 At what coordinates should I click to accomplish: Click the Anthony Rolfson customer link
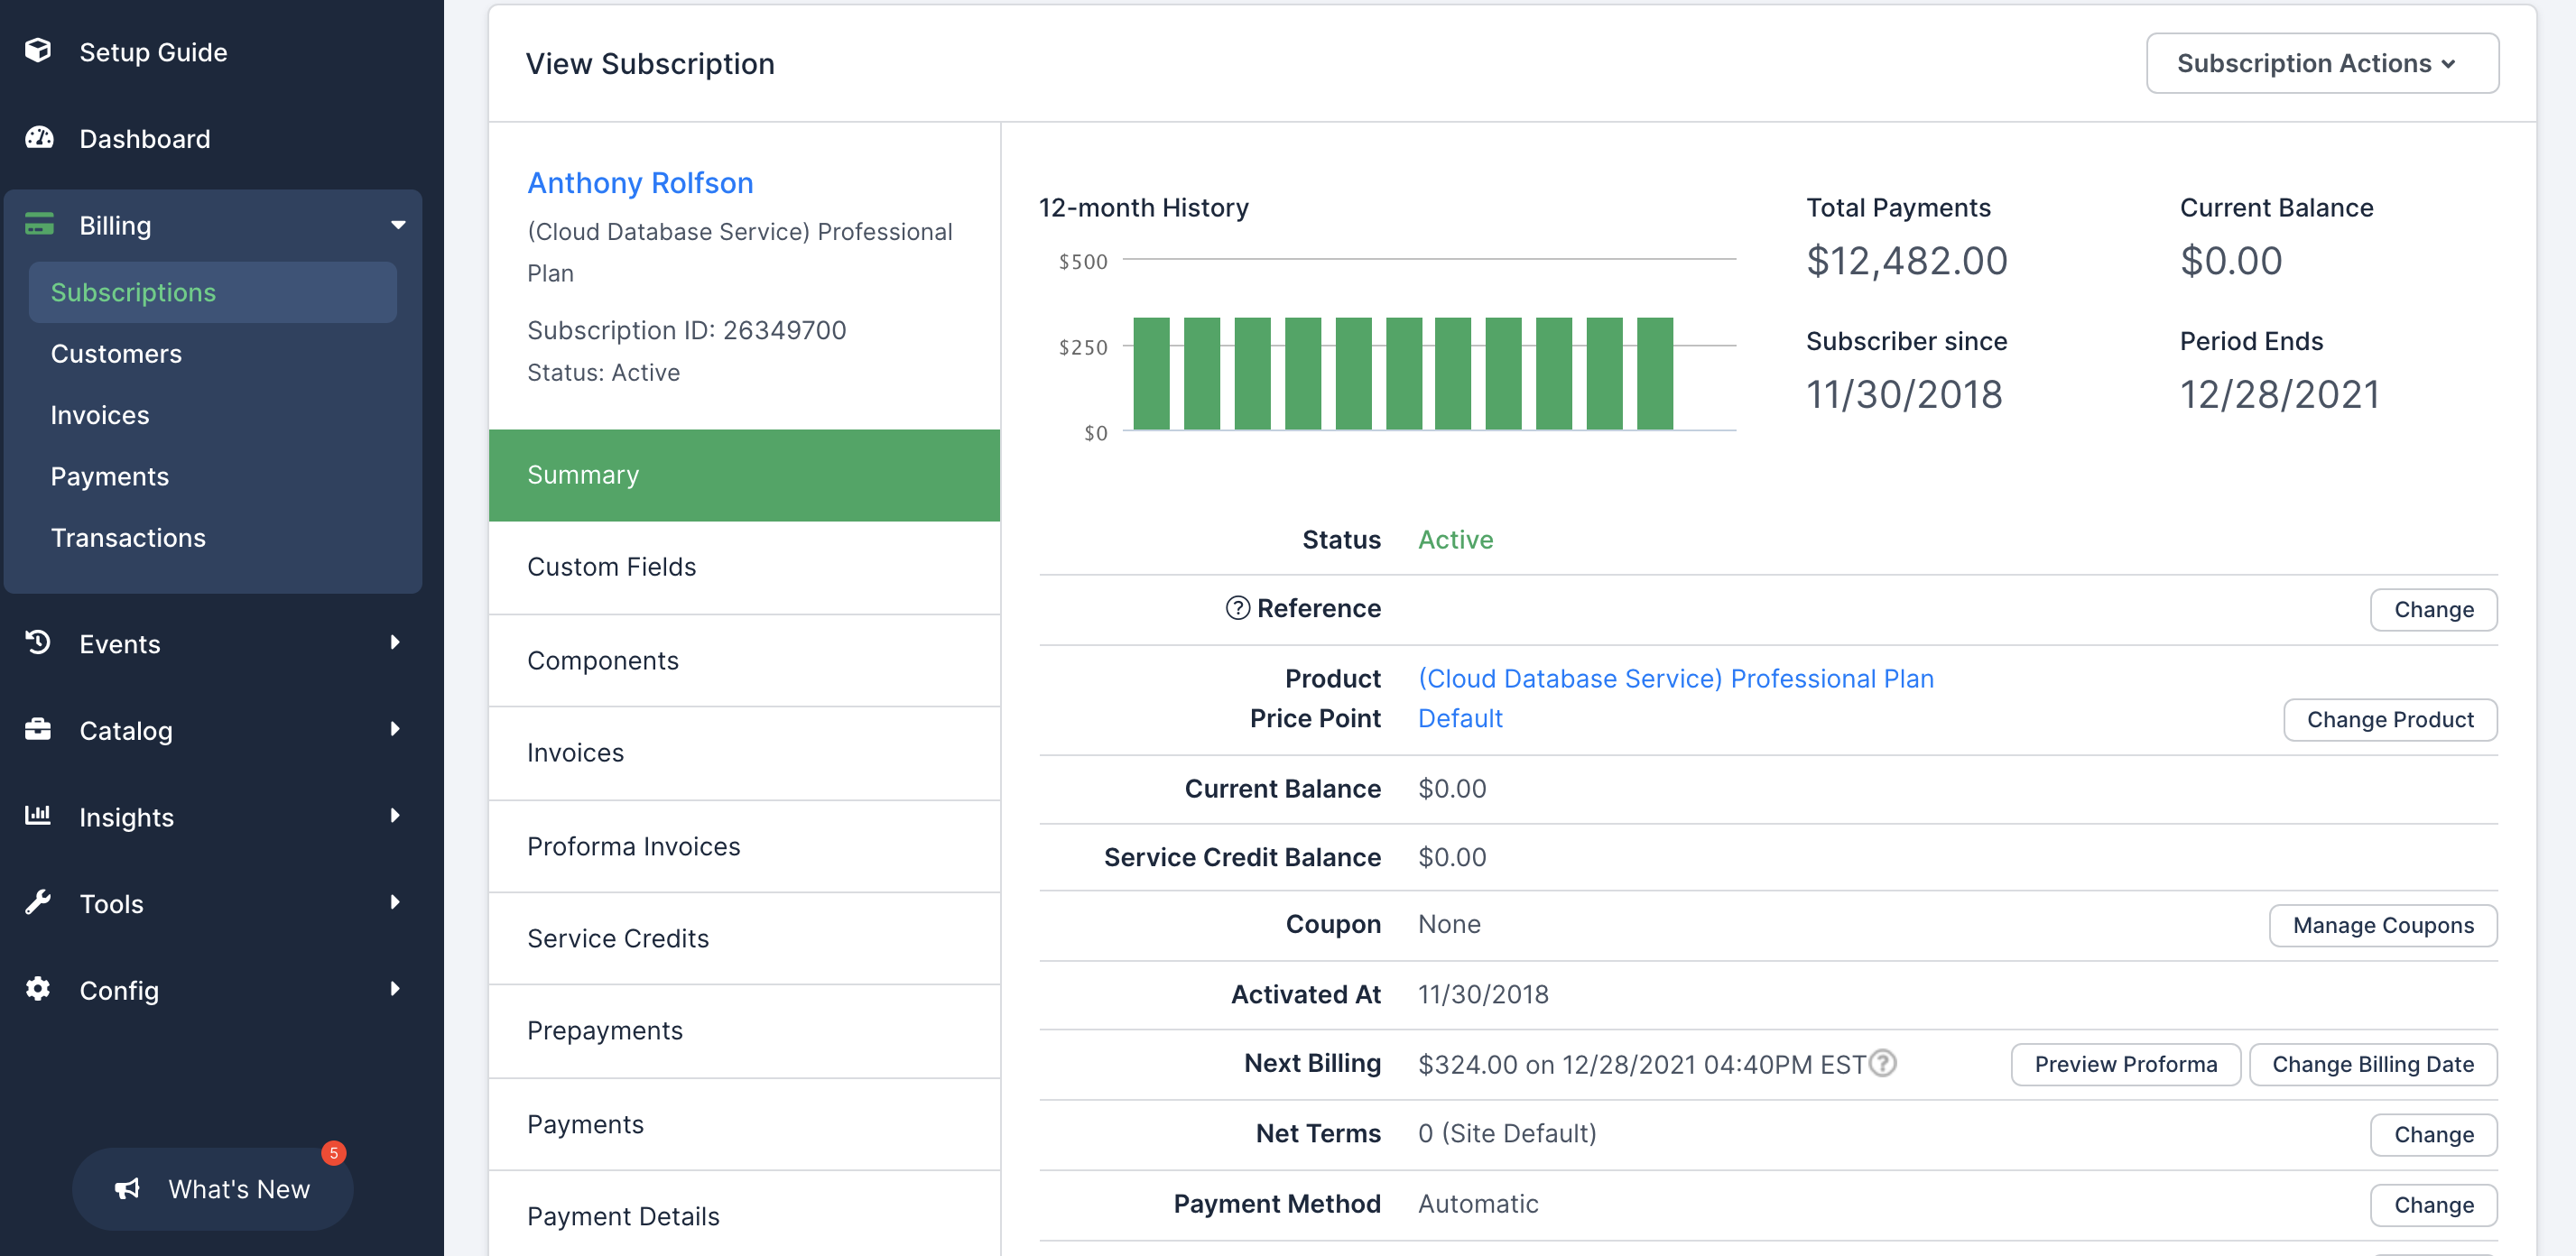[640, 183]
